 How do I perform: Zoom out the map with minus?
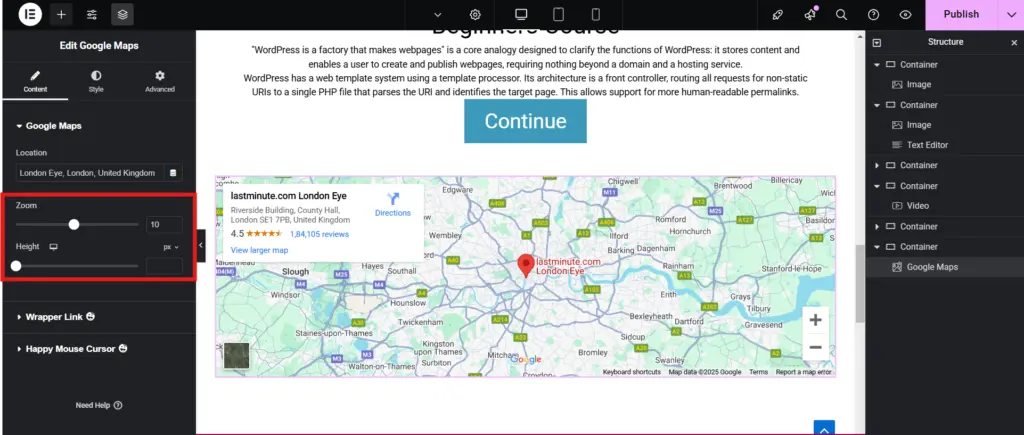point(815,347)
